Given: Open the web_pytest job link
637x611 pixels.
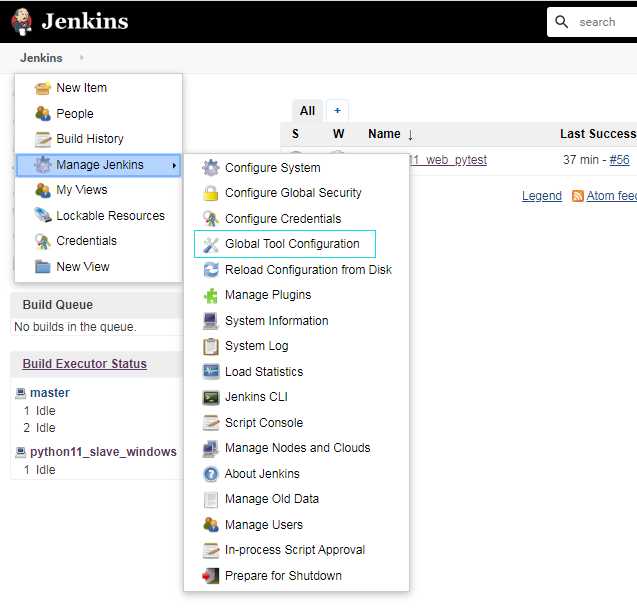Looking at the screenshot, I should 448,160.
